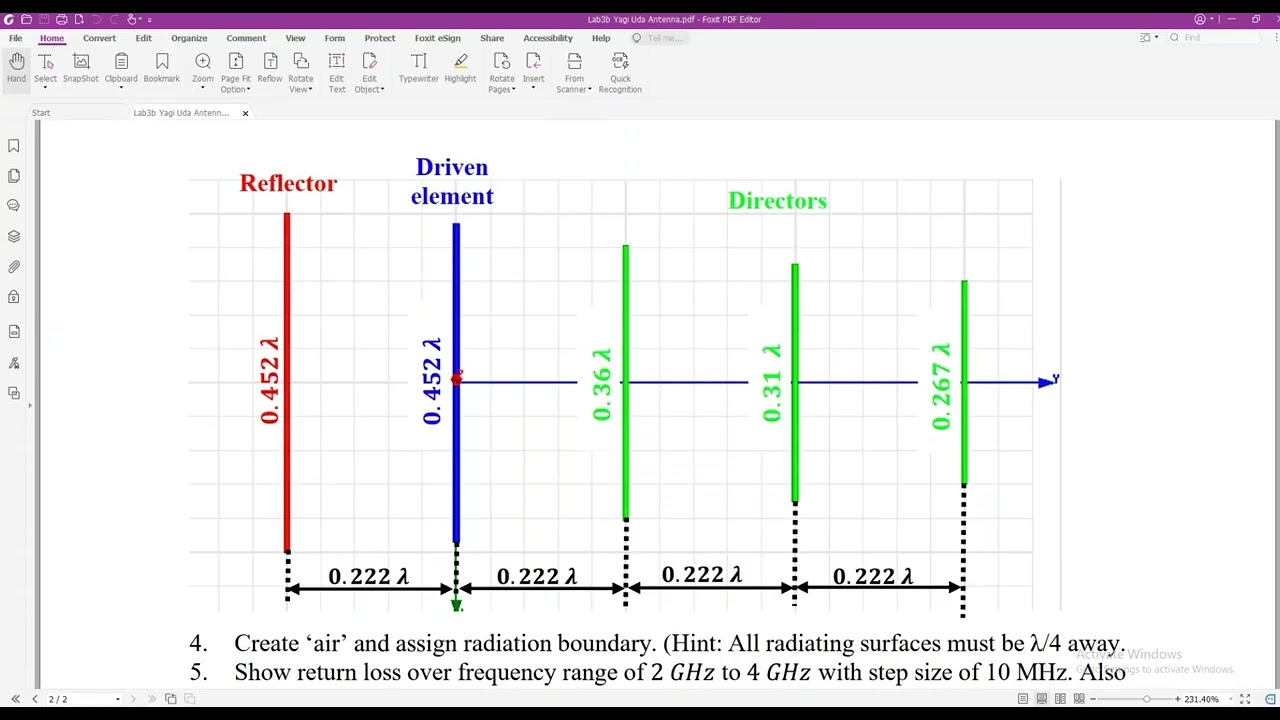Select the Hand tool
The width and height of the screenshot is (1280, 720).
click(x=16, y=68)
